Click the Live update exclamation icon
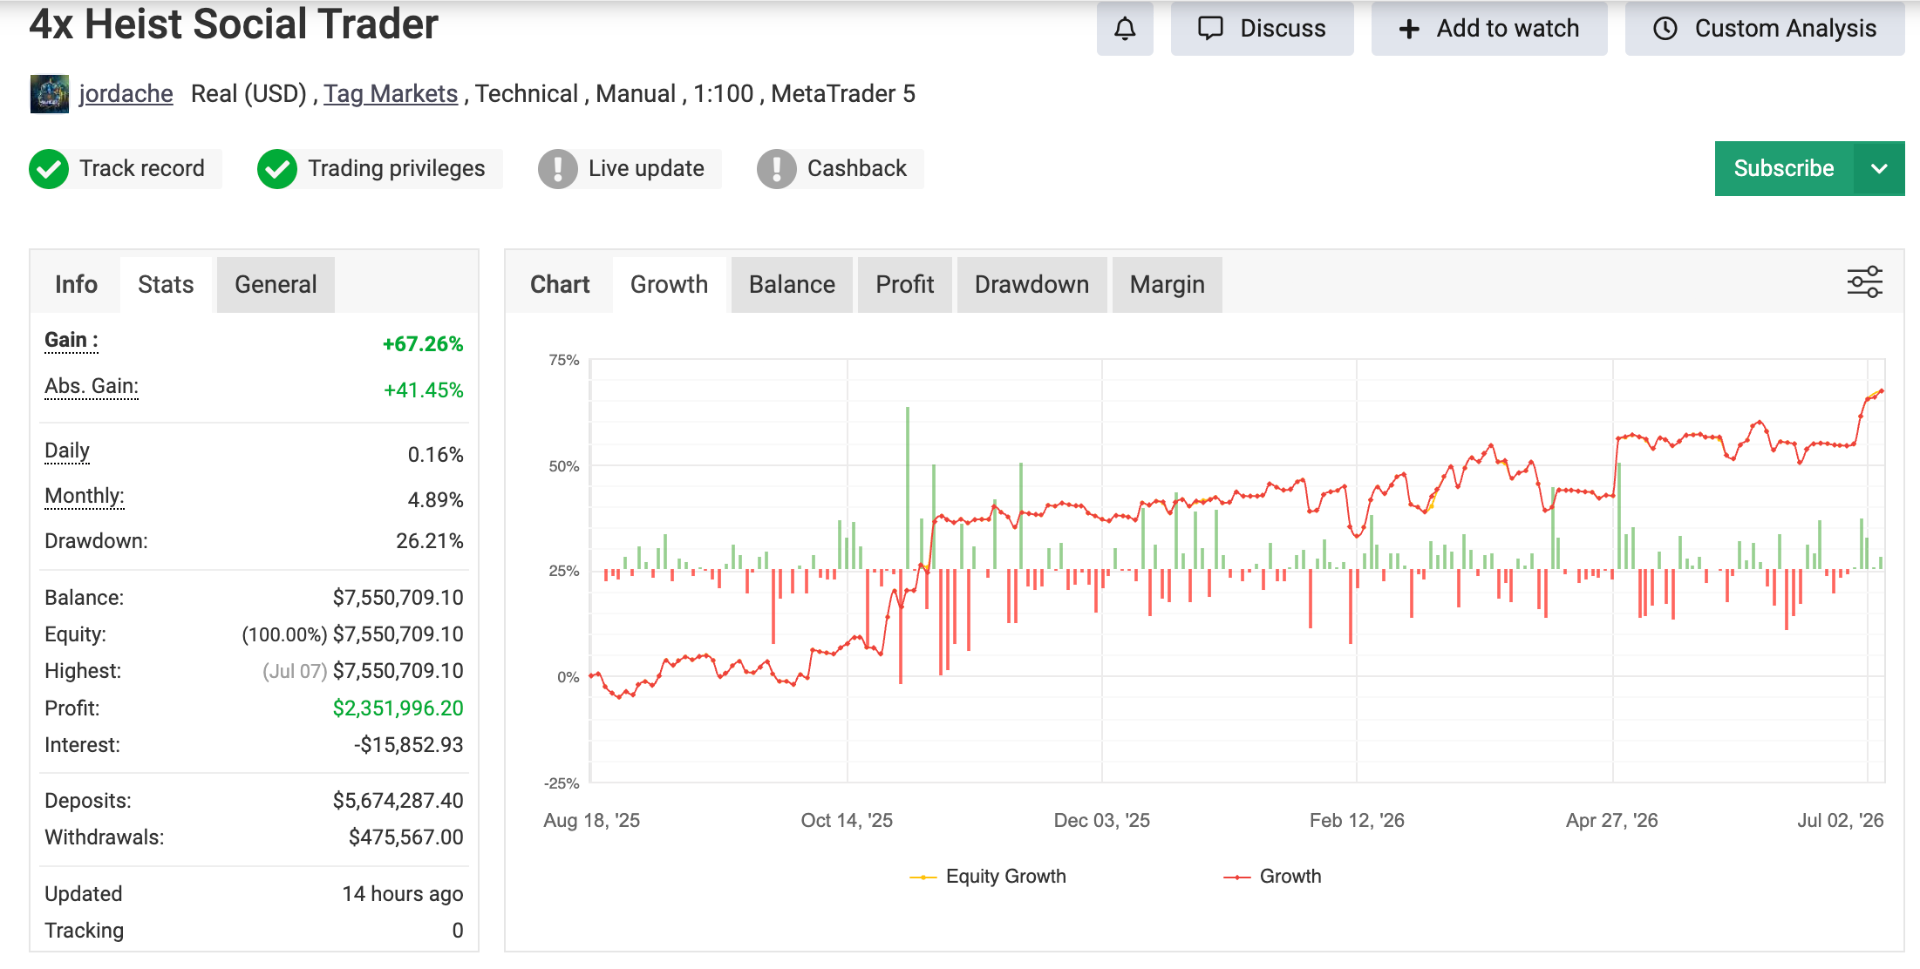This screenshot has width=1920, height=969. [x=558, y=169]
